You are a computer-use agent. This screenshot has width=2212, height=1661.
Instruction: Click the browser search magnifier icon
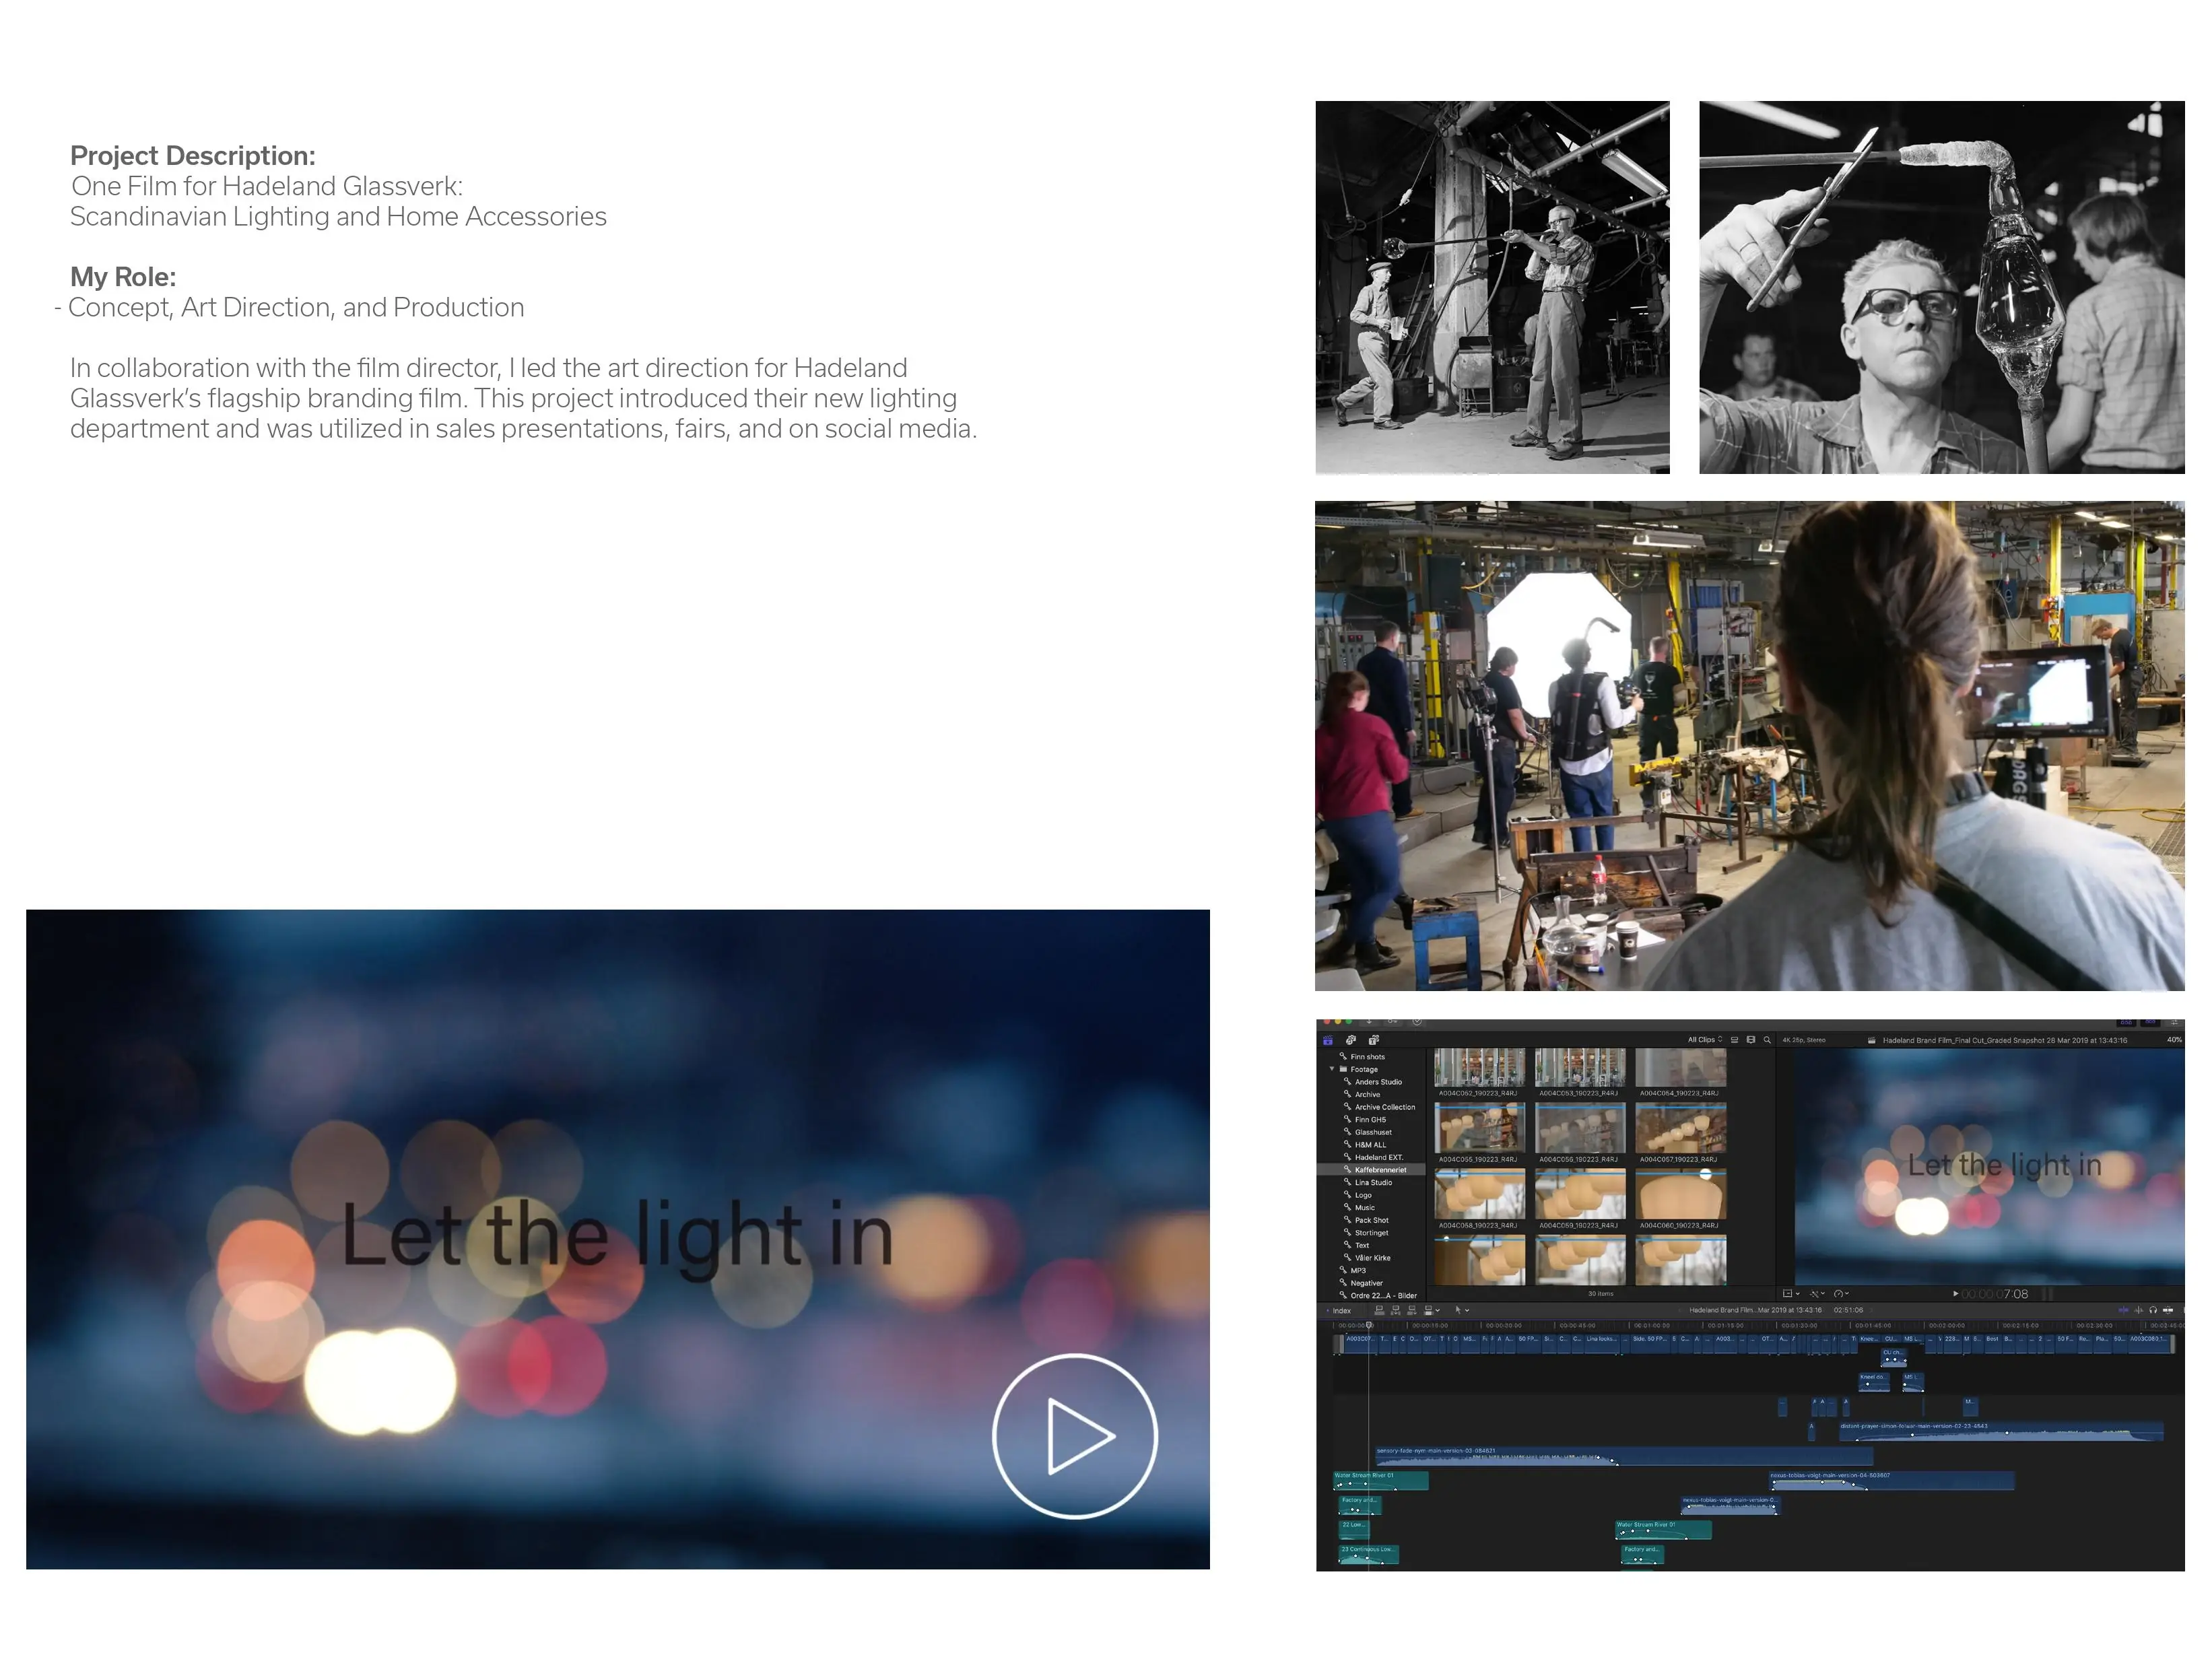1767,1040
